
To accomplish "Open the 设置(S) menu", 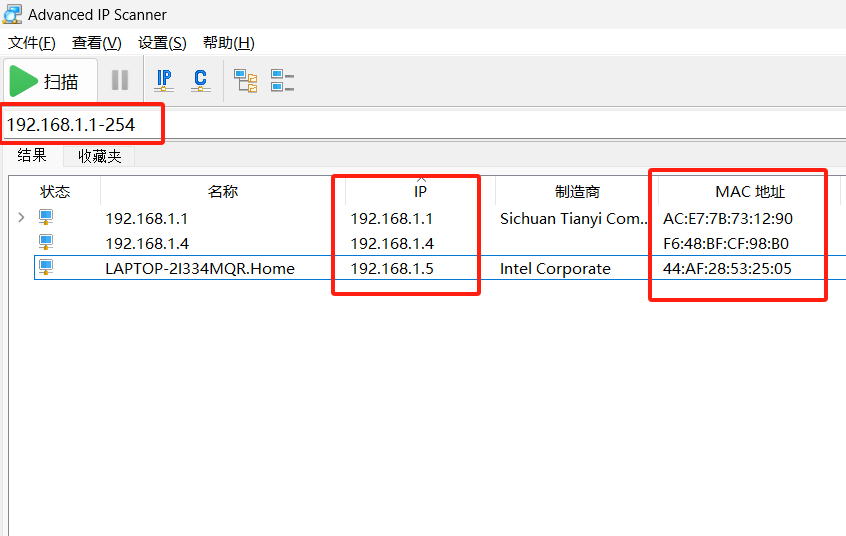I will pos(162,43).
